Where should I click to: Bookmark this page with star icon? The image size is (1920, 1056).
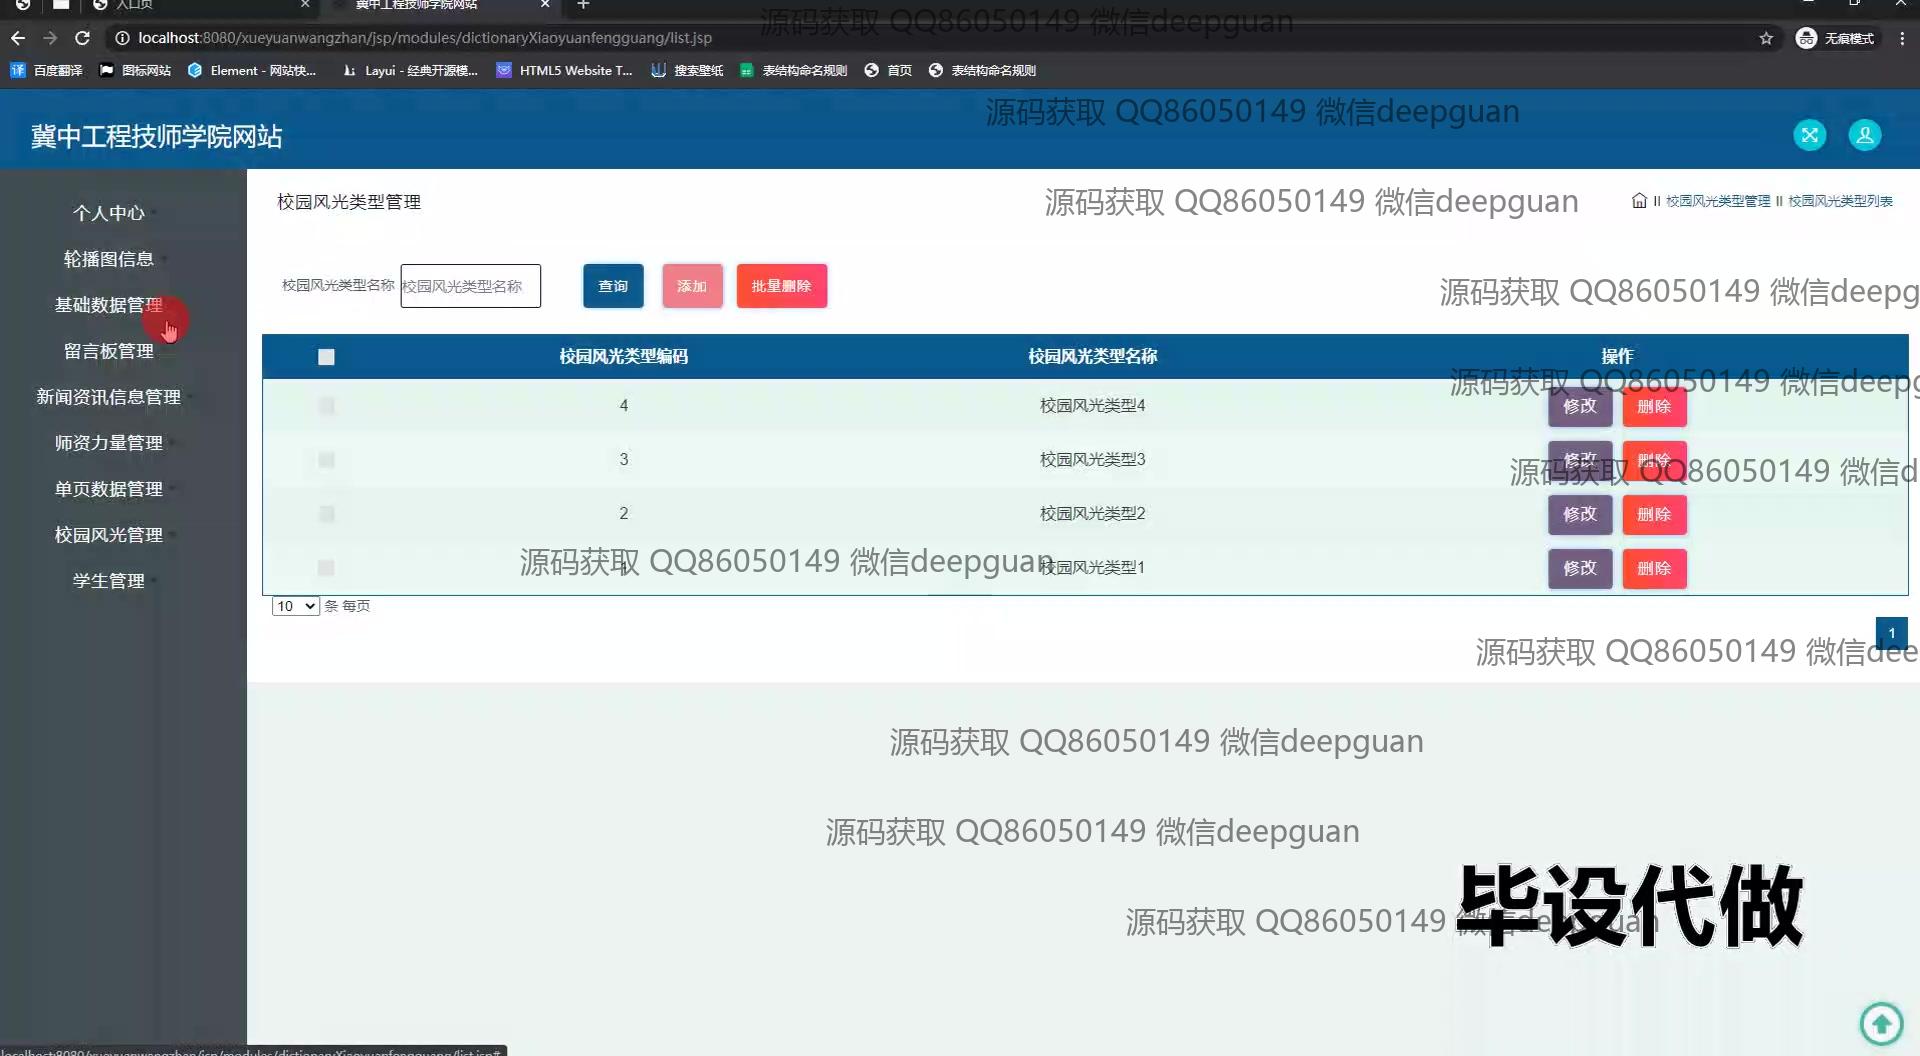click(x=1766, y=38)
